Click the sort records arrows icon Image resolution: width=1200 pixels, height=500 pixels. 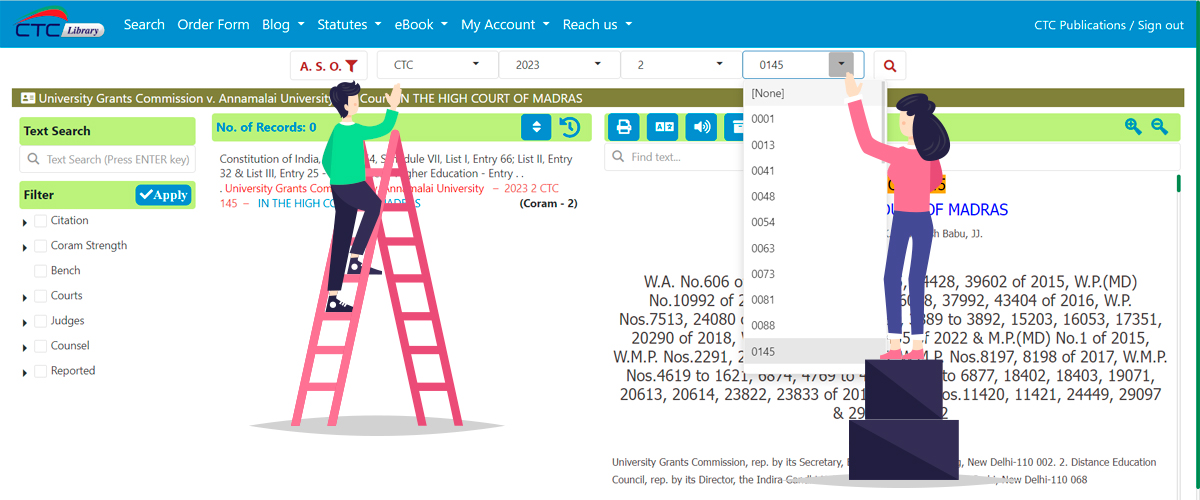point(536,127)
